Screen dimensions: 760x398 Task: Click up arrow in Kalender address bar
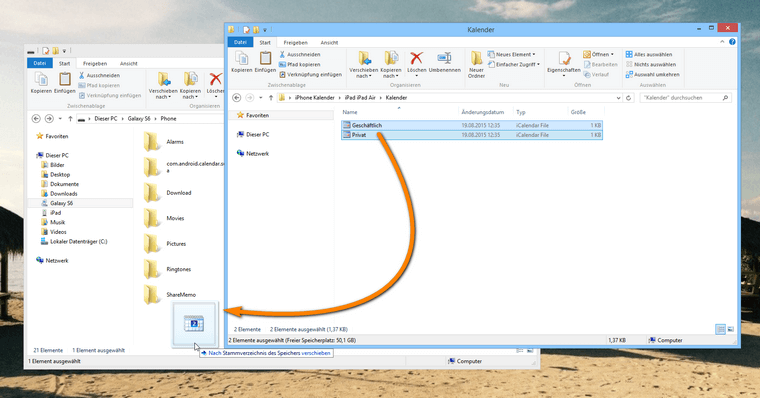pos(271,97)
